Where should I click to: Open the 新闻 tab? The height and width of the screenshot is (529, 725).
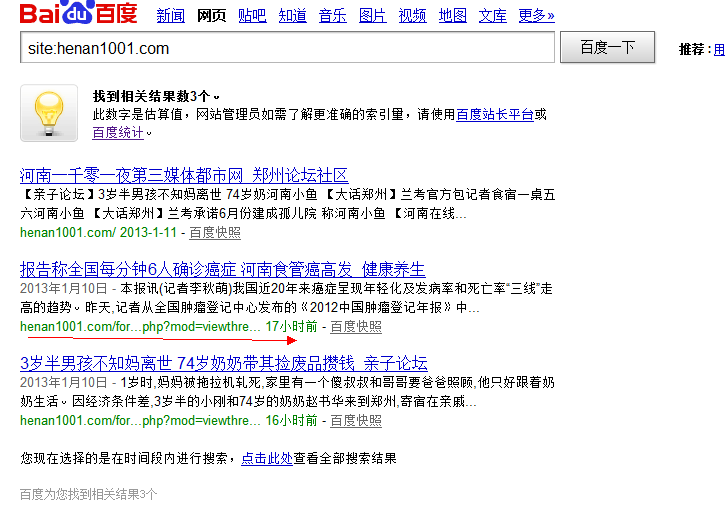pyautogui.click(x=171, y=16)
